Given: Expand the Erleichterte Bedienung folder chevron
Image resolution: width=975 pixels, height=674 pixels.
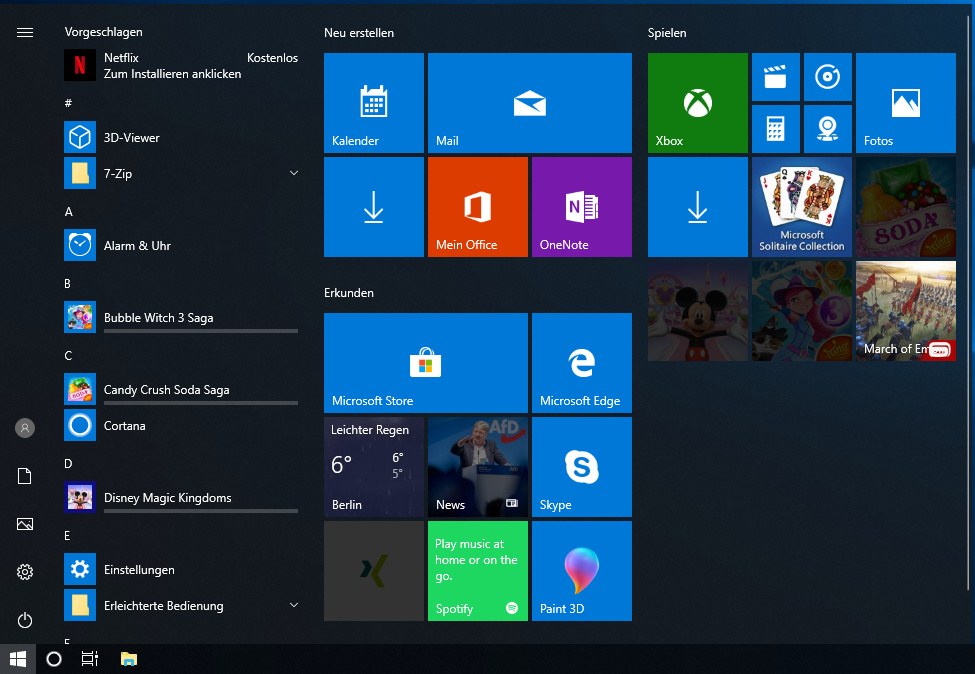Looking at the screenshot, I should coord(294,605).
